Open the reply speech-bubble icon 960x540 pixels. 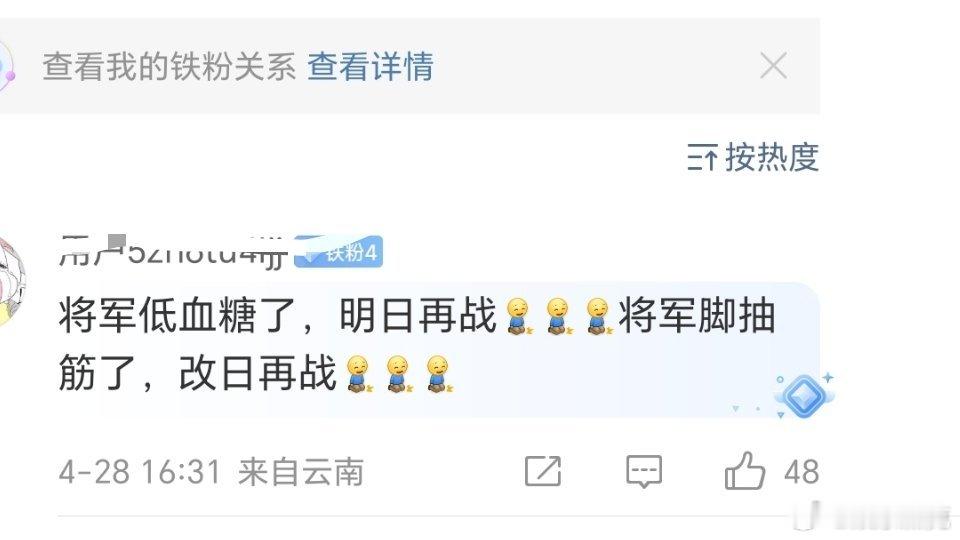tap(644, 471)
